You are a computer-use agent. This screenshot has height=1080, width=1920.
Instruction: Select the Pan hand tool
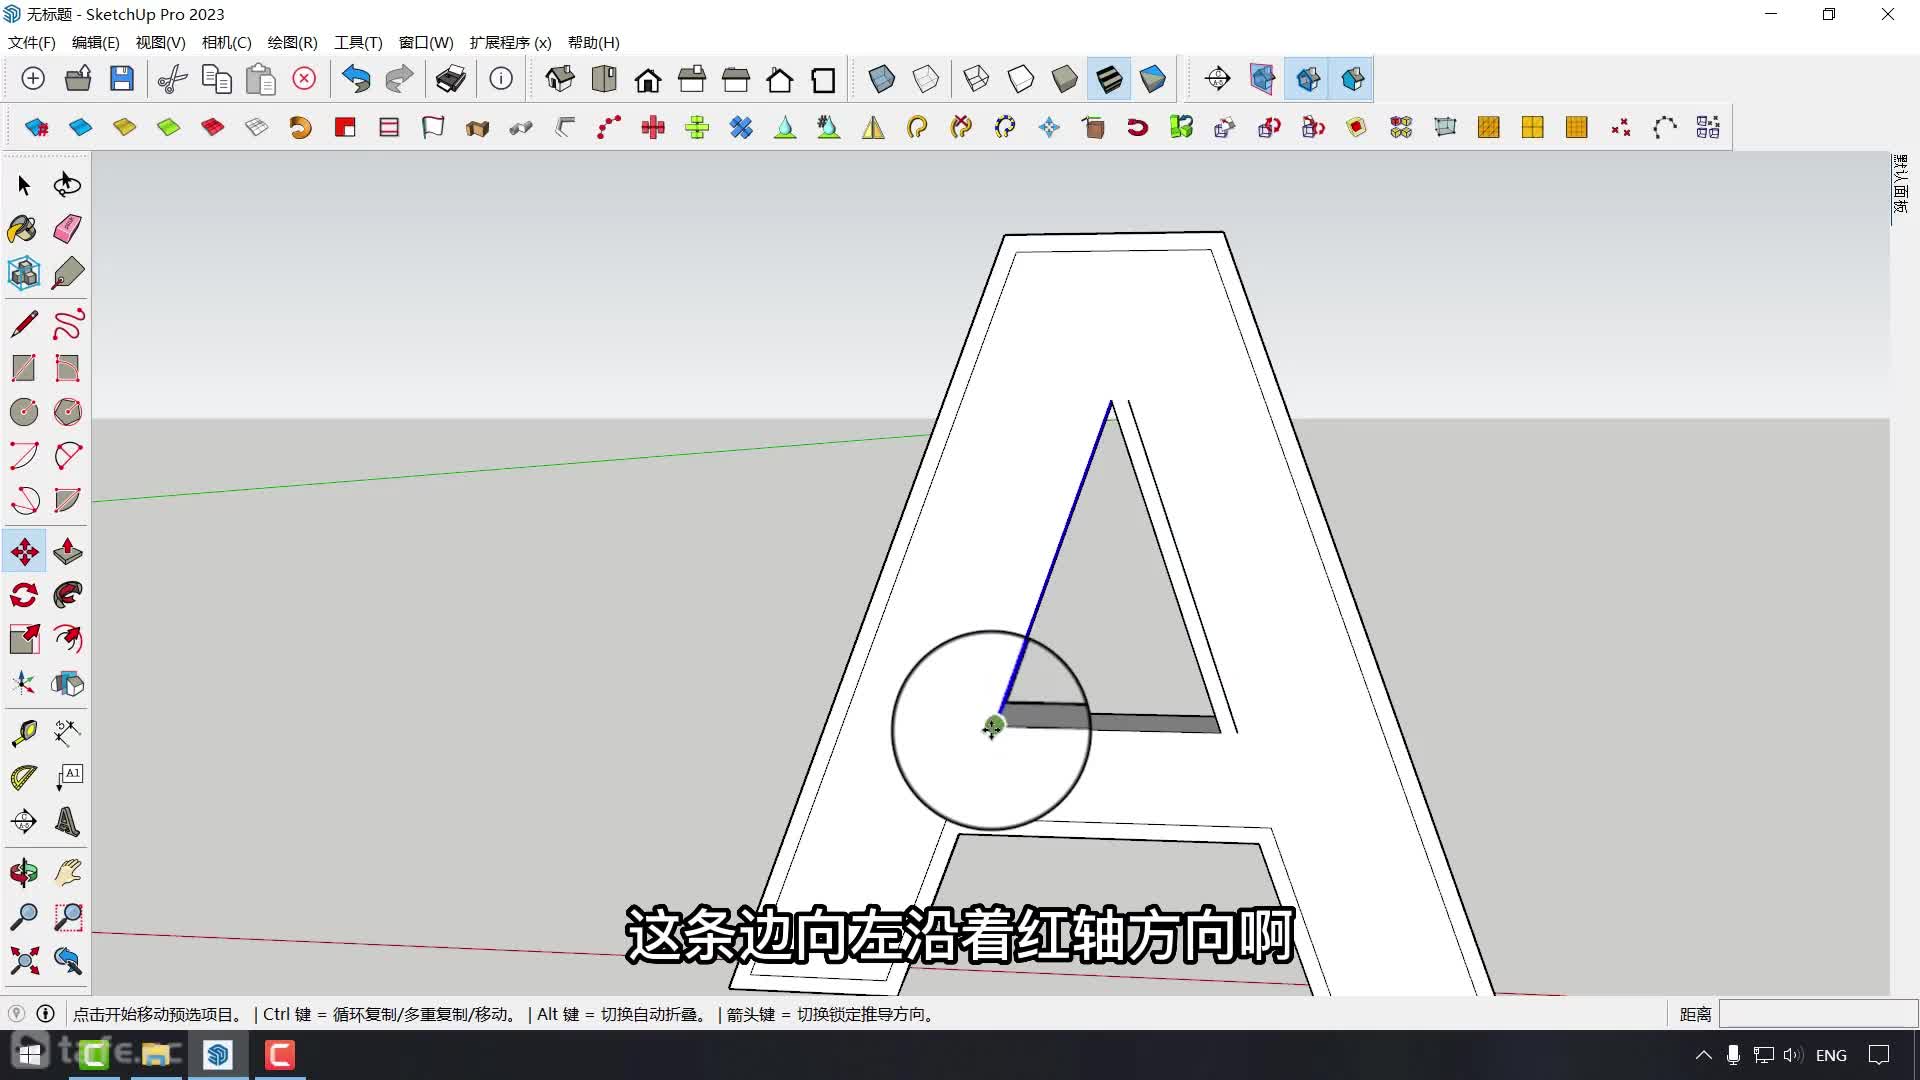pyautogui.click(x=68, y=873)
